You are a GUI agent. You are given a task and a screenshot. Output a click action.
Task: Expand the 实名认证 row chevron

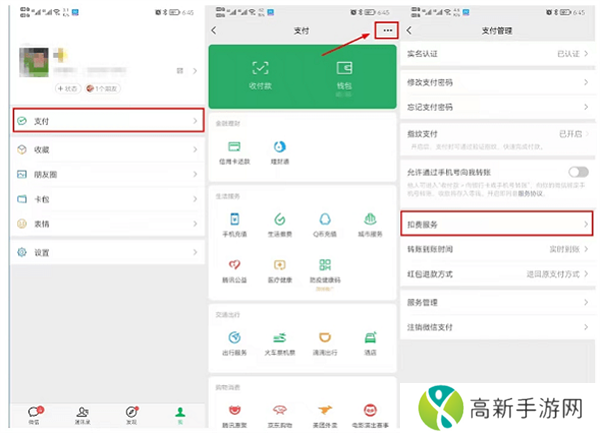point(586,54)
